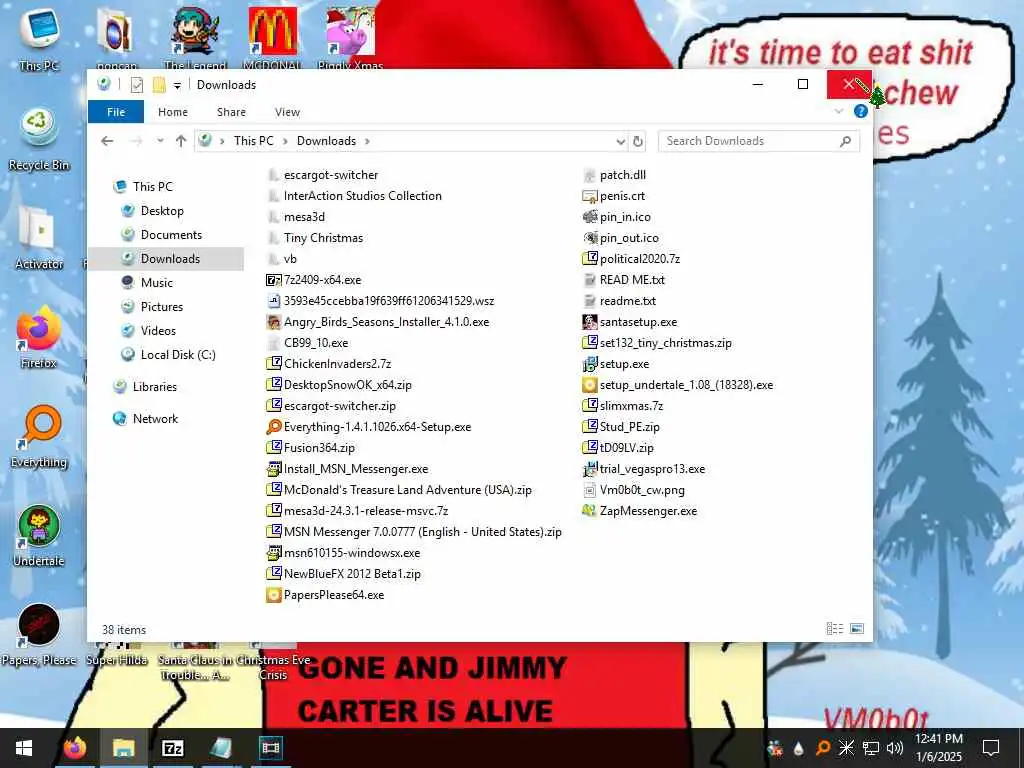This screenshot has width=1024, height=768.
Task: Click This PC in the address bar
Action: [x=253, y=141]
